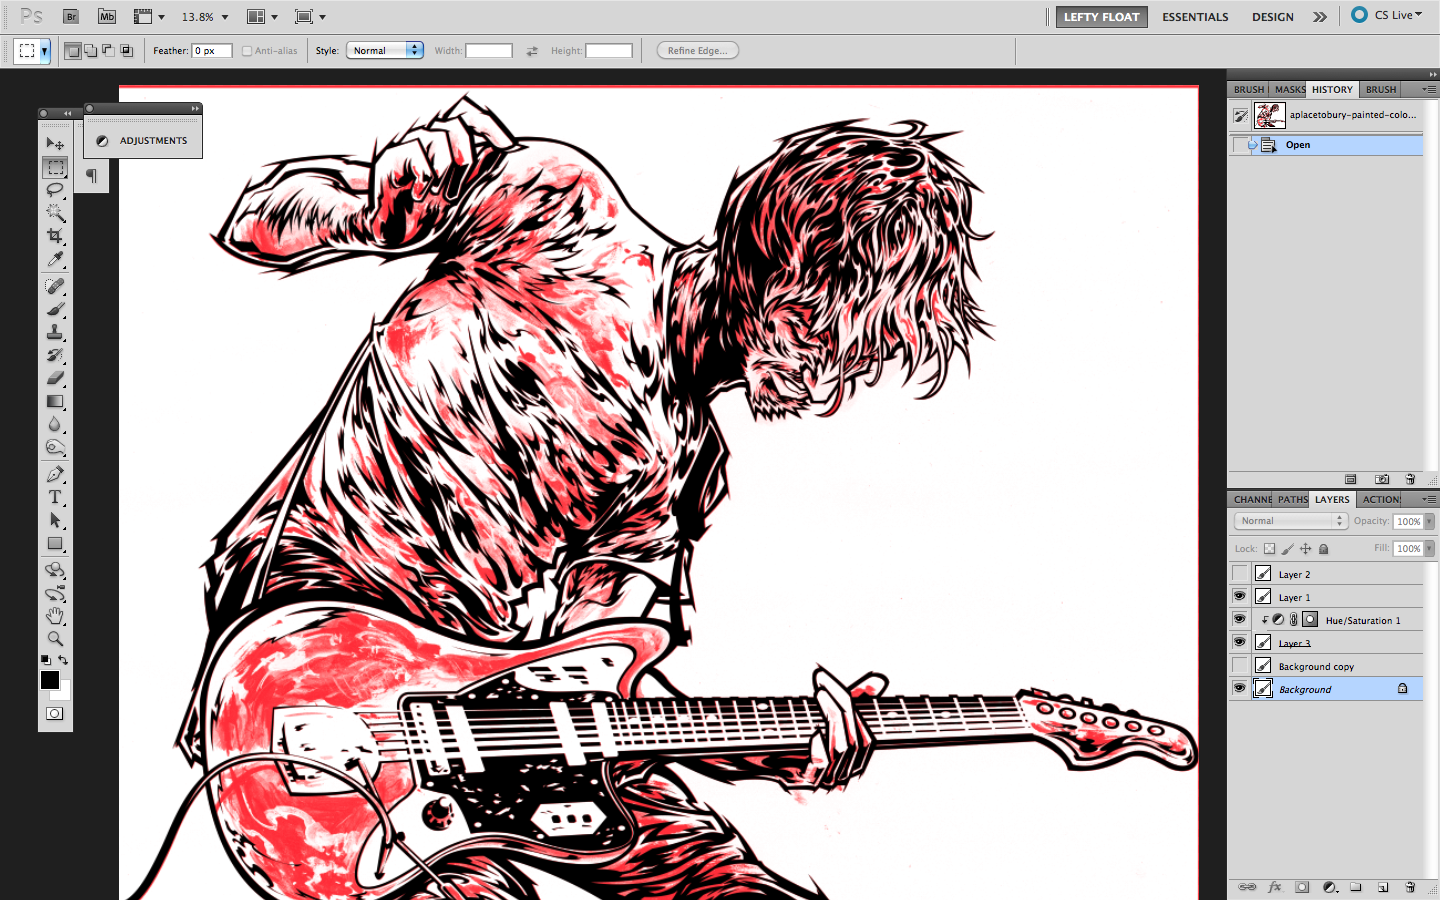Select the Spot Healing Brush tool
The image size is (1440, 900).
pyautogui.click(x=55, y=286)
